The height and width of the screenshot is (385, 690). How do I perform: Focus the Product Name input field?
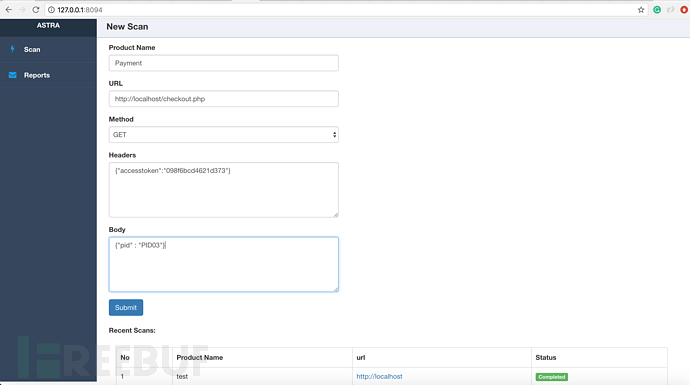tap(224, 63)
